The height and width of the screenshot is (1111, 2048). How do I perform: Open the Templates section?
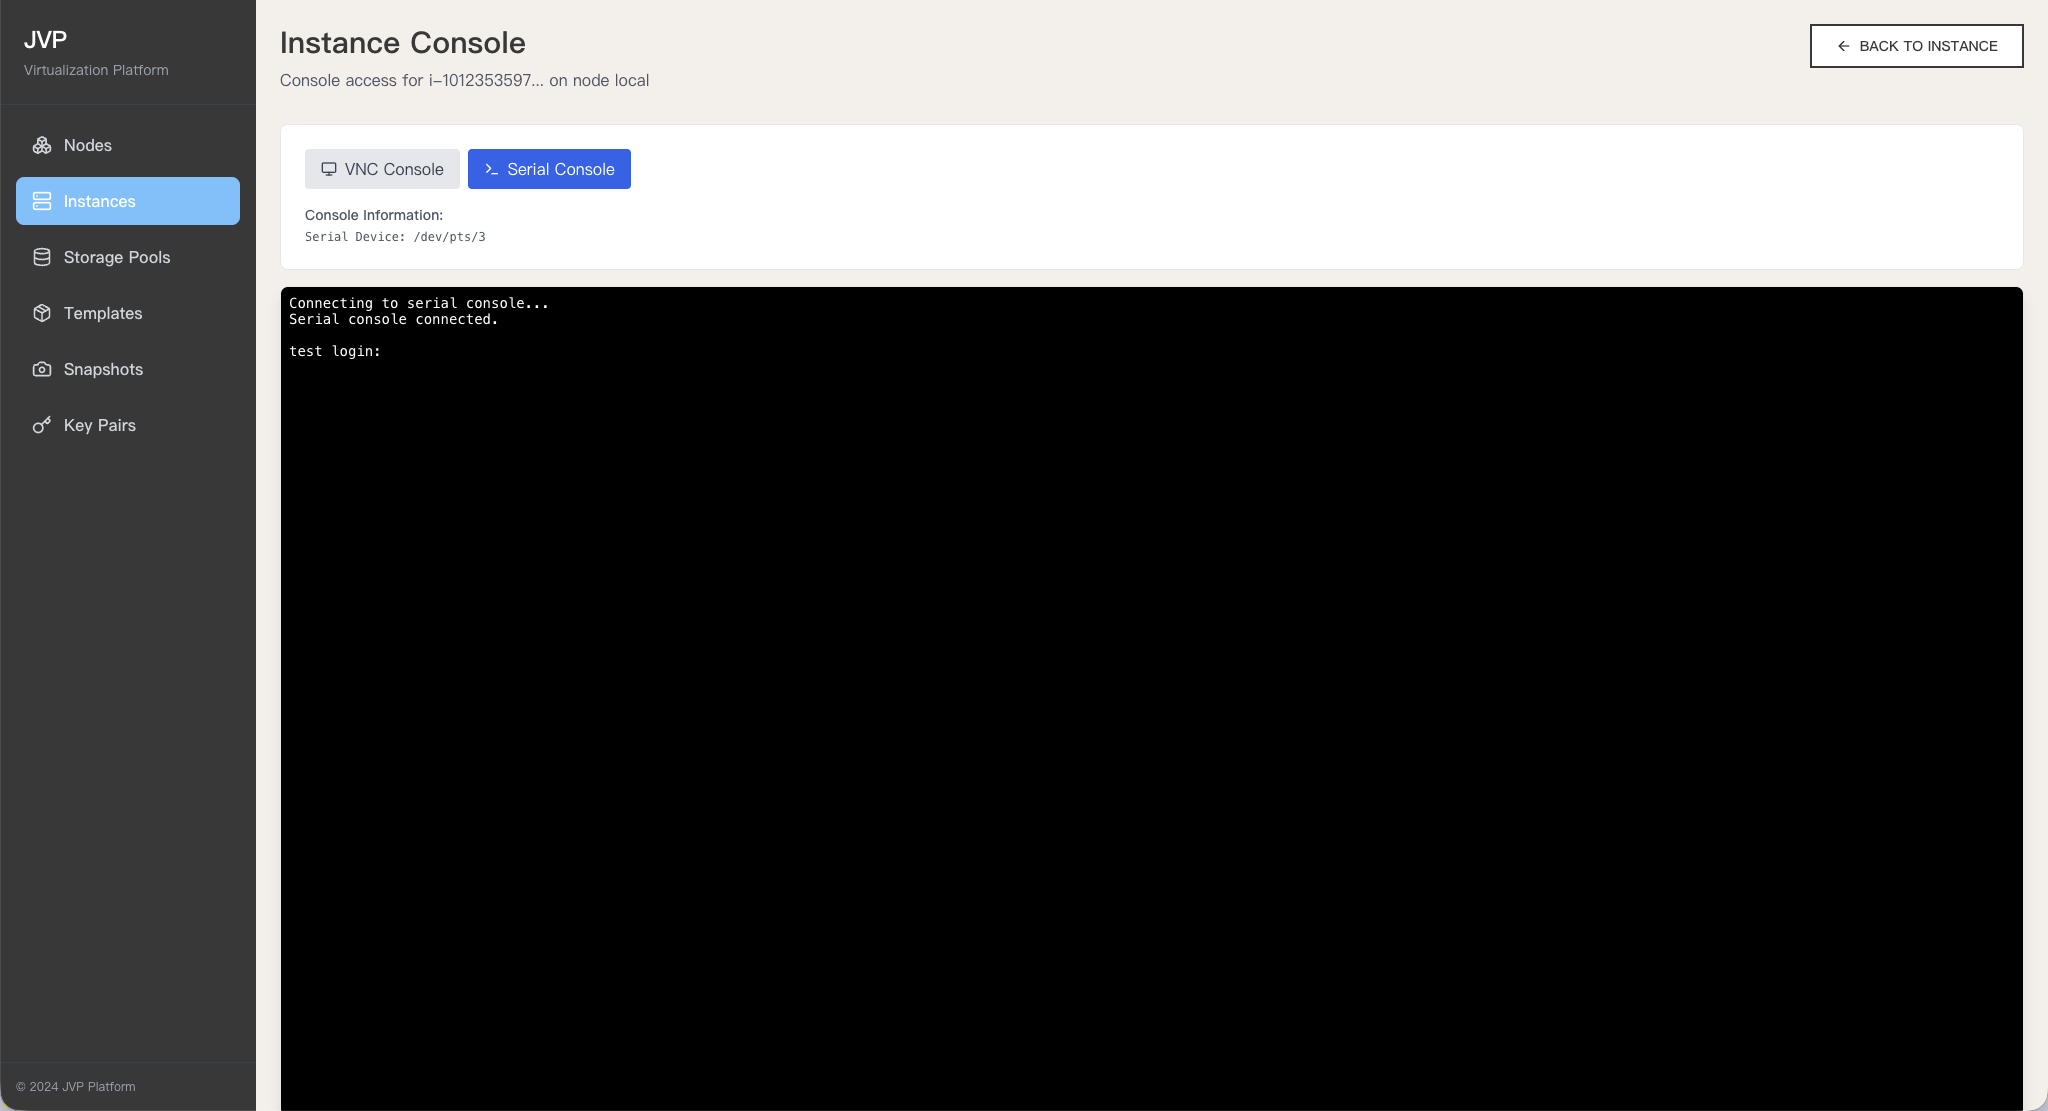pyautogui.click(x=103, y=313)
